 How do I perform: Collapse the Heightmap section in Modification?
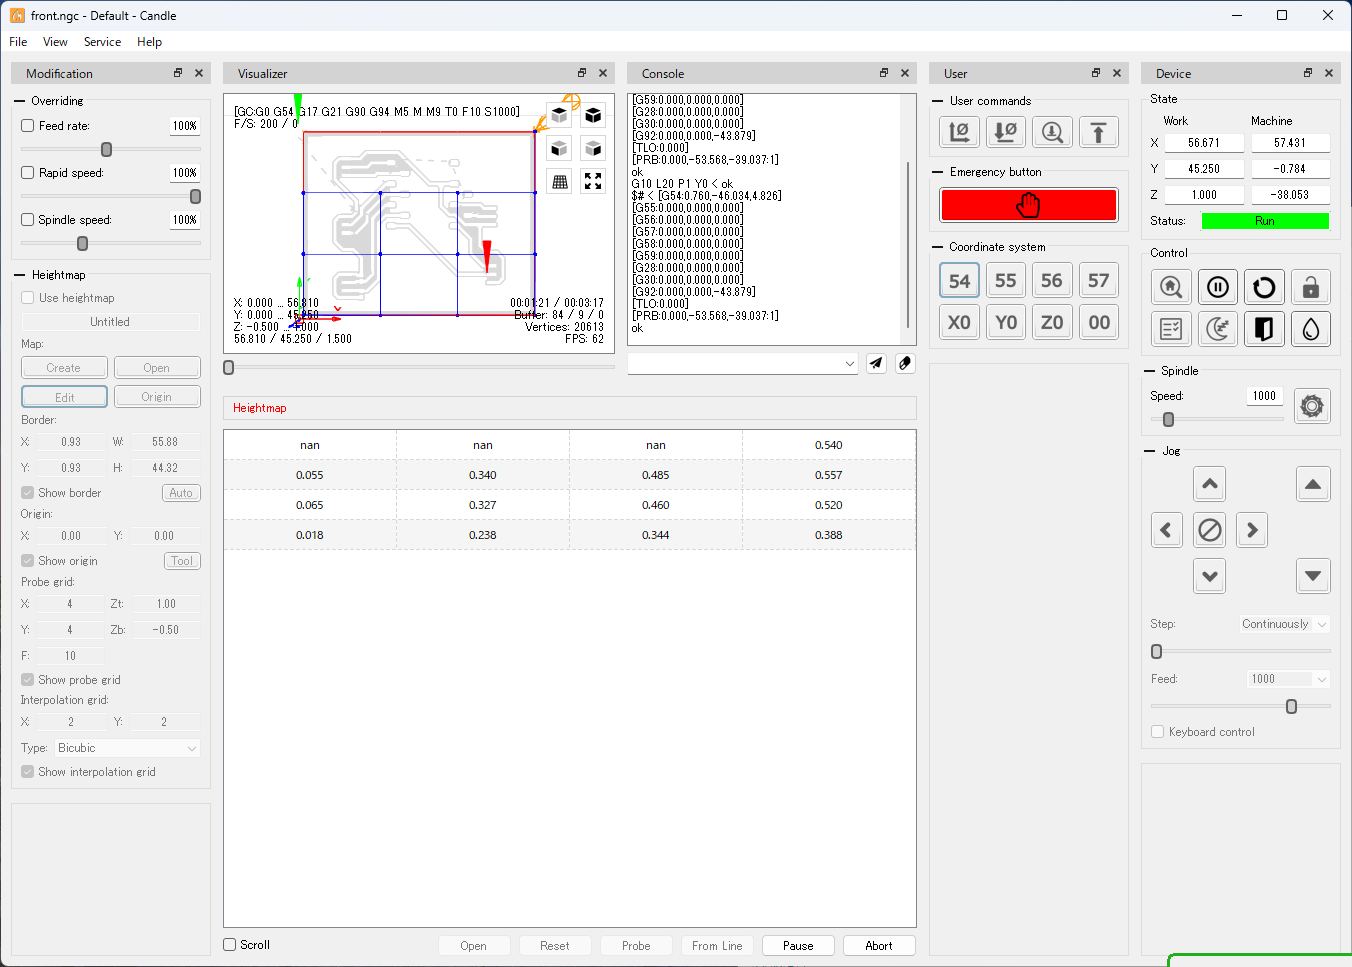click(x=20, y=275)
